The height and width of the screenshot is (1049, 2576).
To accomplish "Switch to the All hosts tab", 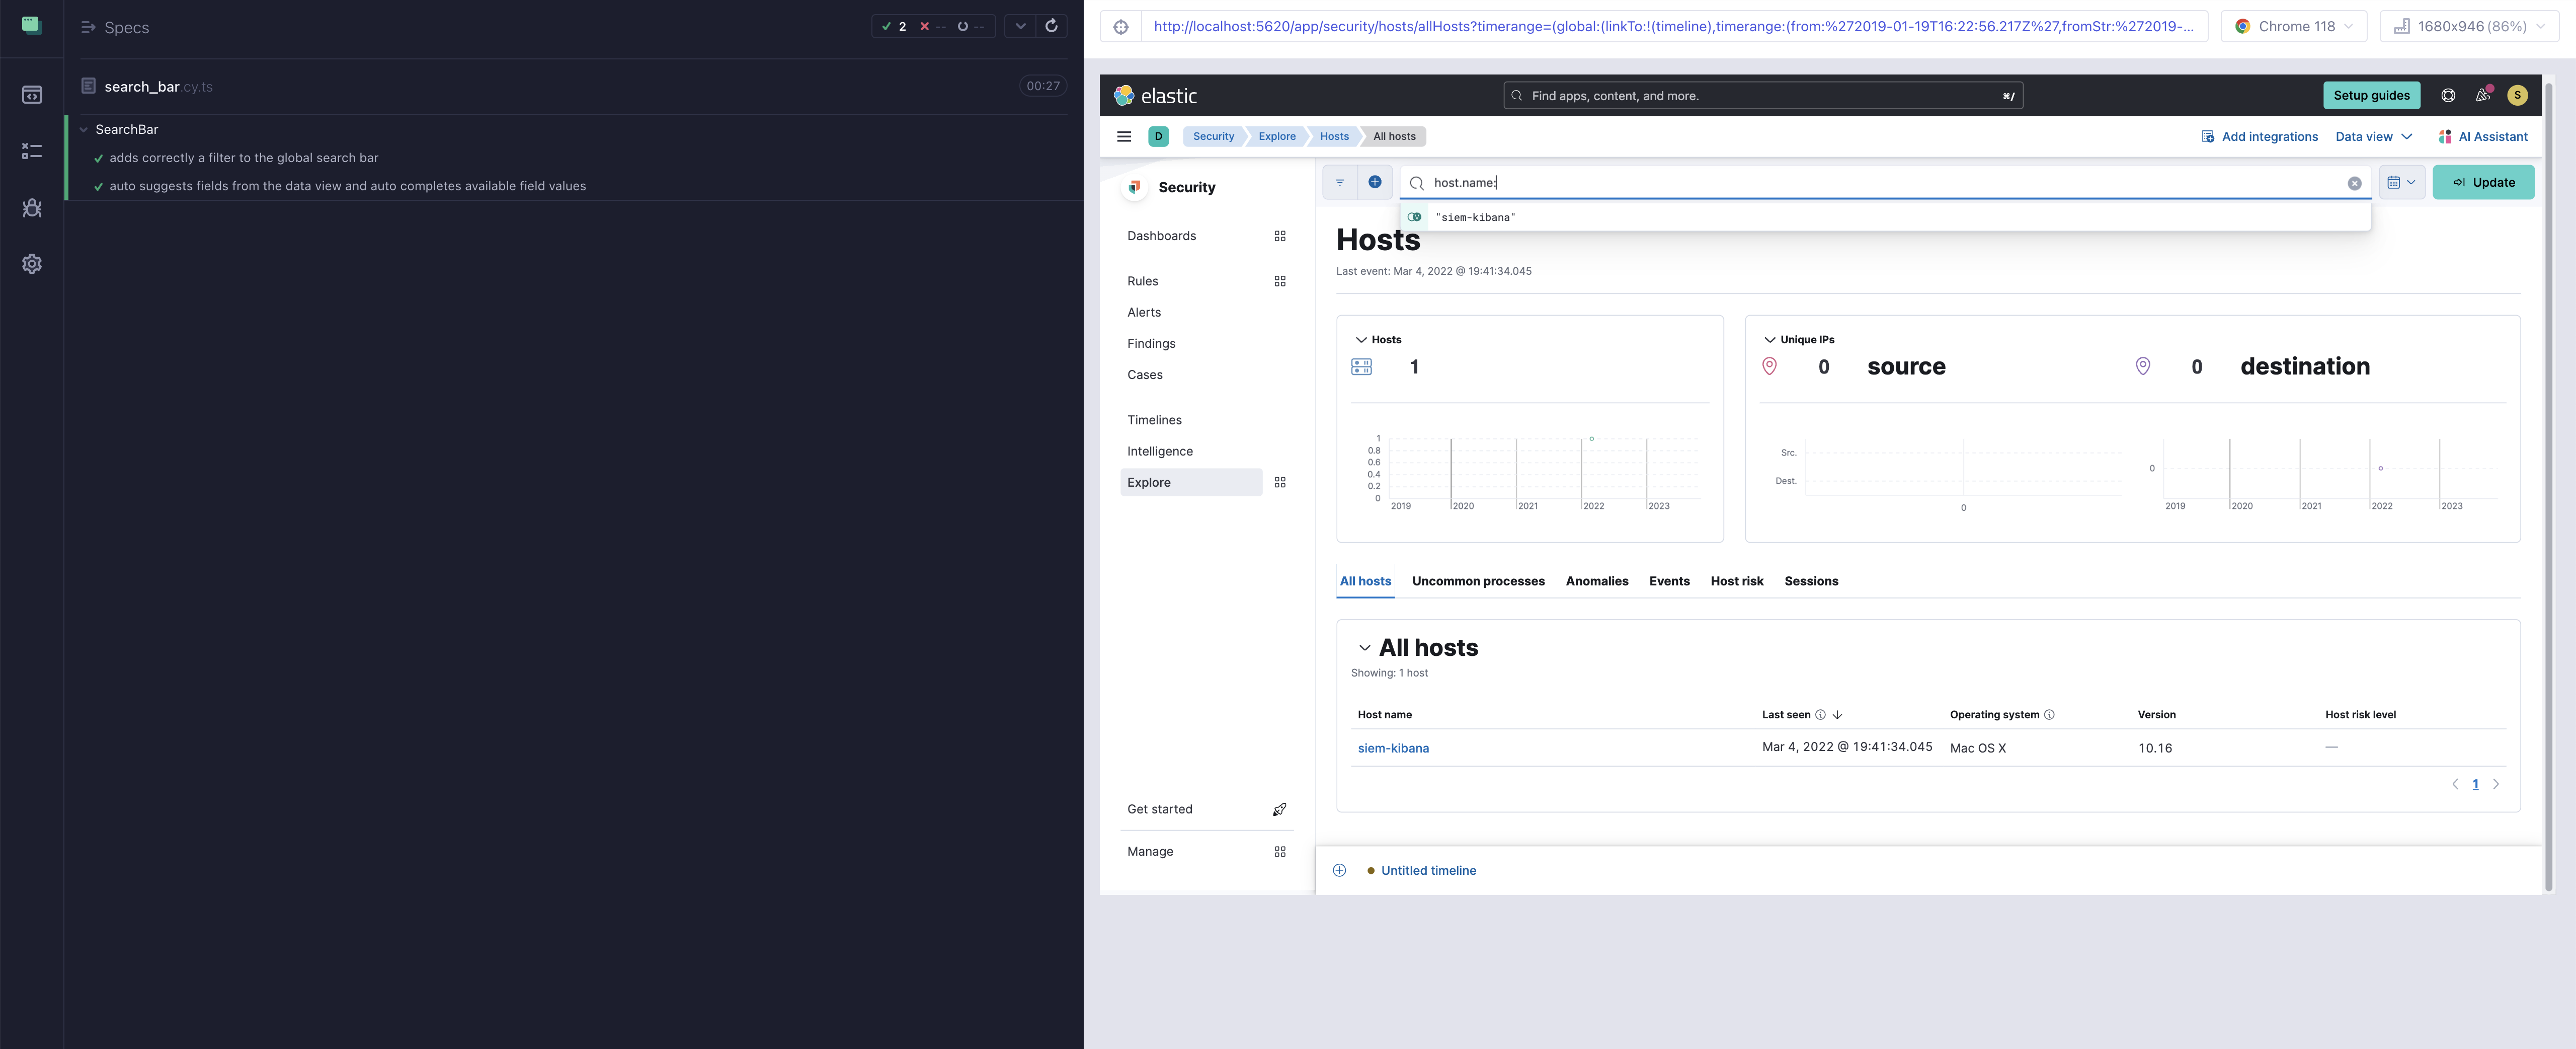I will (x=1365, y=581).
